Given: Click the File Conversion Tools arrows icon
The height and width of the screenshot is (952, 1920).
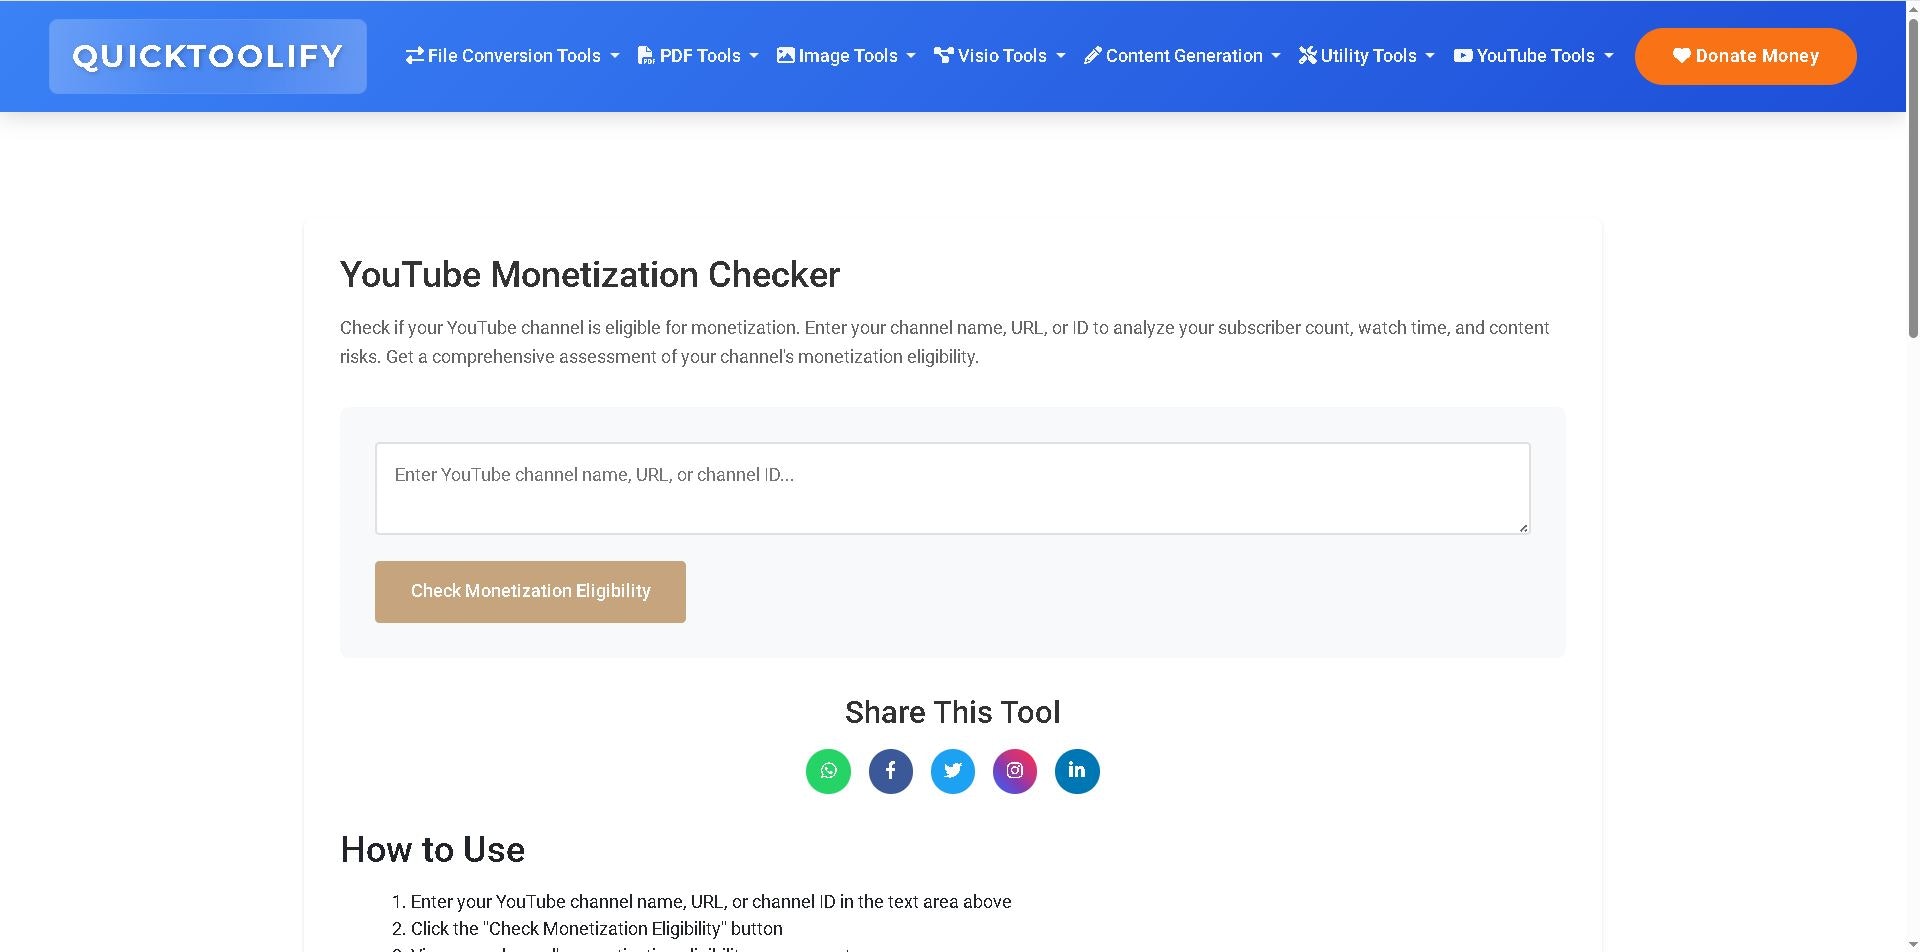Looking at the screenshot, I should coord(414,56).
